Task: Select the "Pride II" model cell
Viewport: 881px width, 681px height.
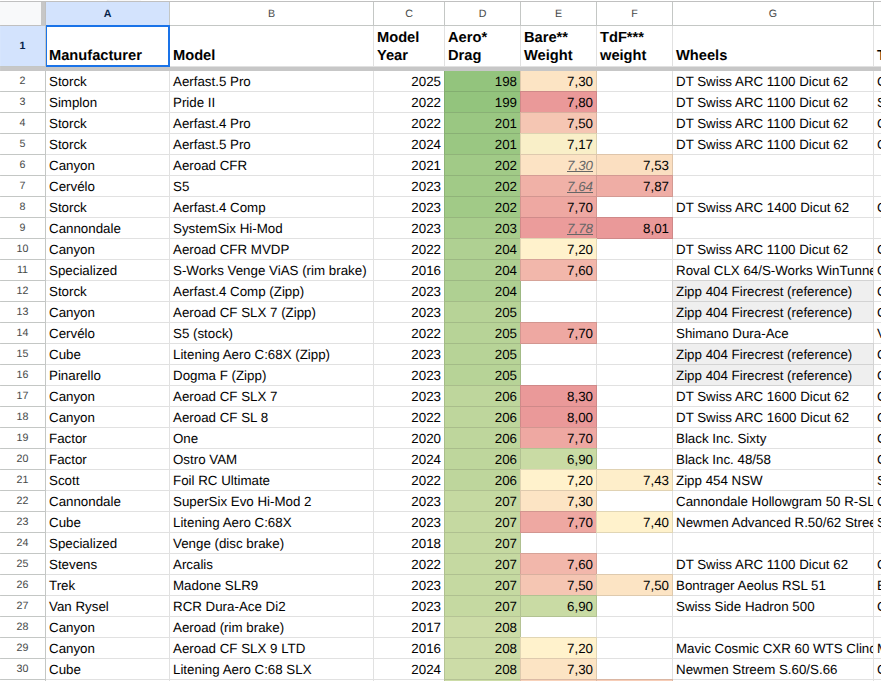Action: (271, 102)
